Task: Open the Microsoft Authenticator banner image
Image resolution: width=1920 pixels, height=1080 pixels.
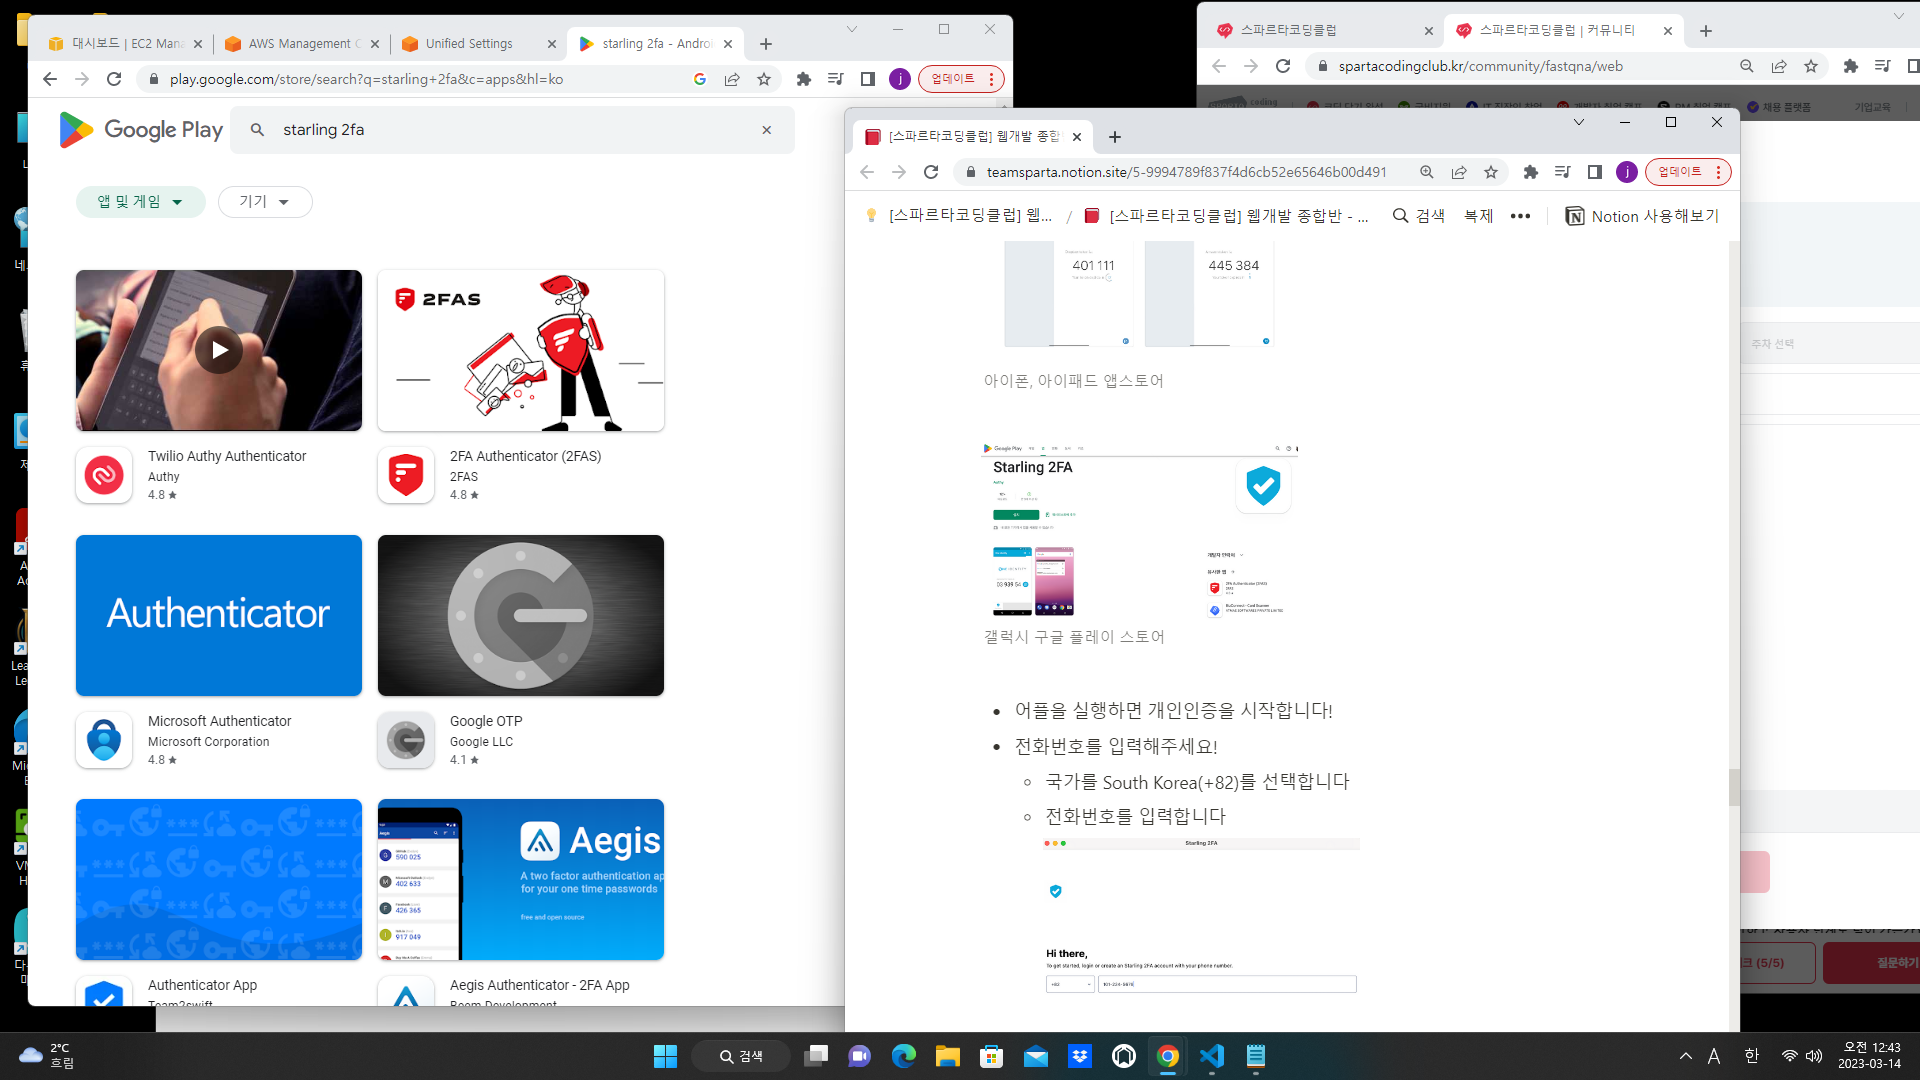Action: (x=219, y=615)
